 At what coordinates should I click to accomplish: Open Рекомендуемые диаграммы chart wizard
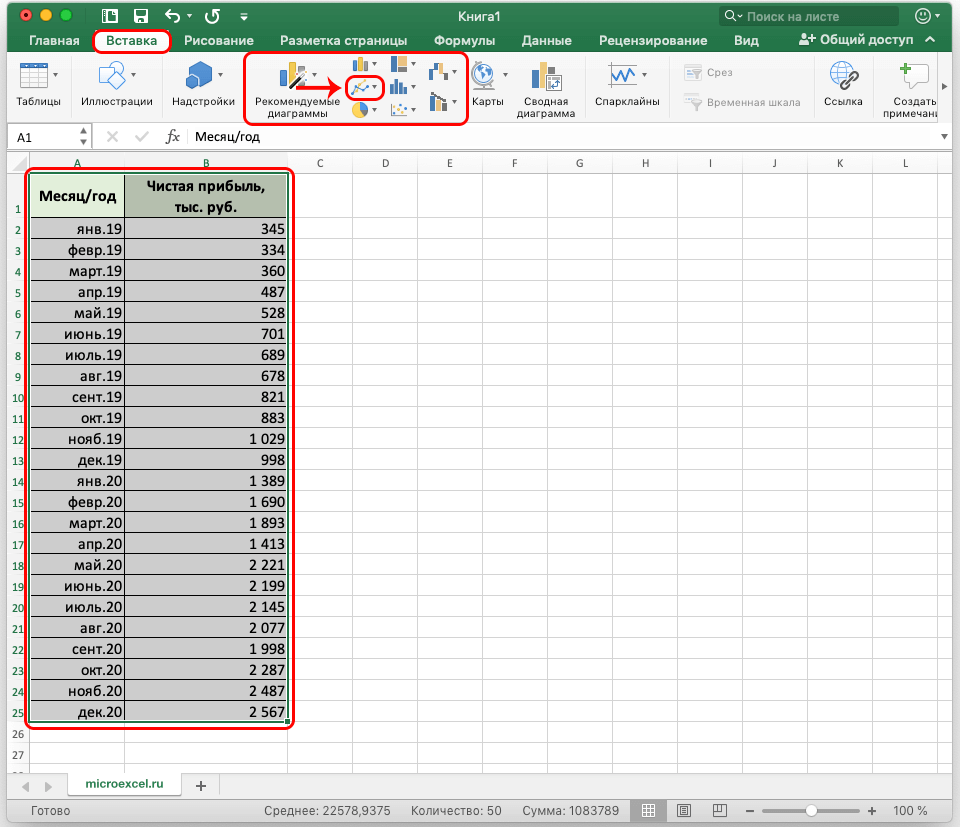pyautogui.click(x=293, y=76)
